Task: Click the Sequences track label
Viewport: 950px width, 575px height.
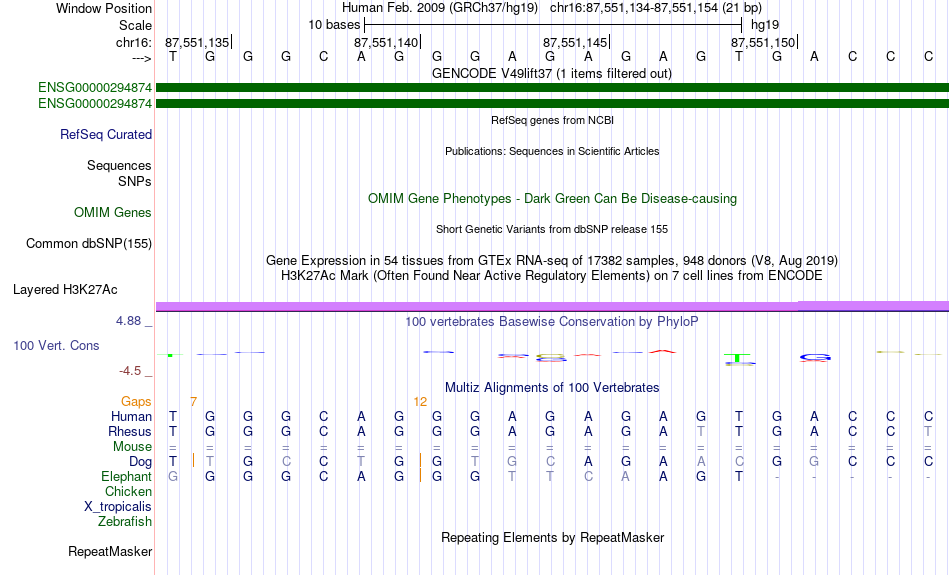Action: [119, 165]
